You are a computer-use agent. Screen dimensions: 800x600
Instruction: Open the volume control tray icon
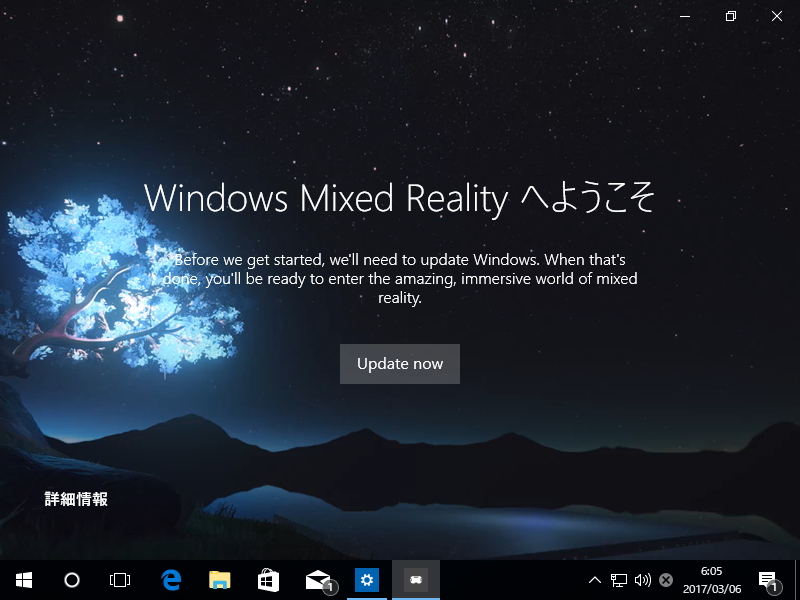click(x=642, y=580)
